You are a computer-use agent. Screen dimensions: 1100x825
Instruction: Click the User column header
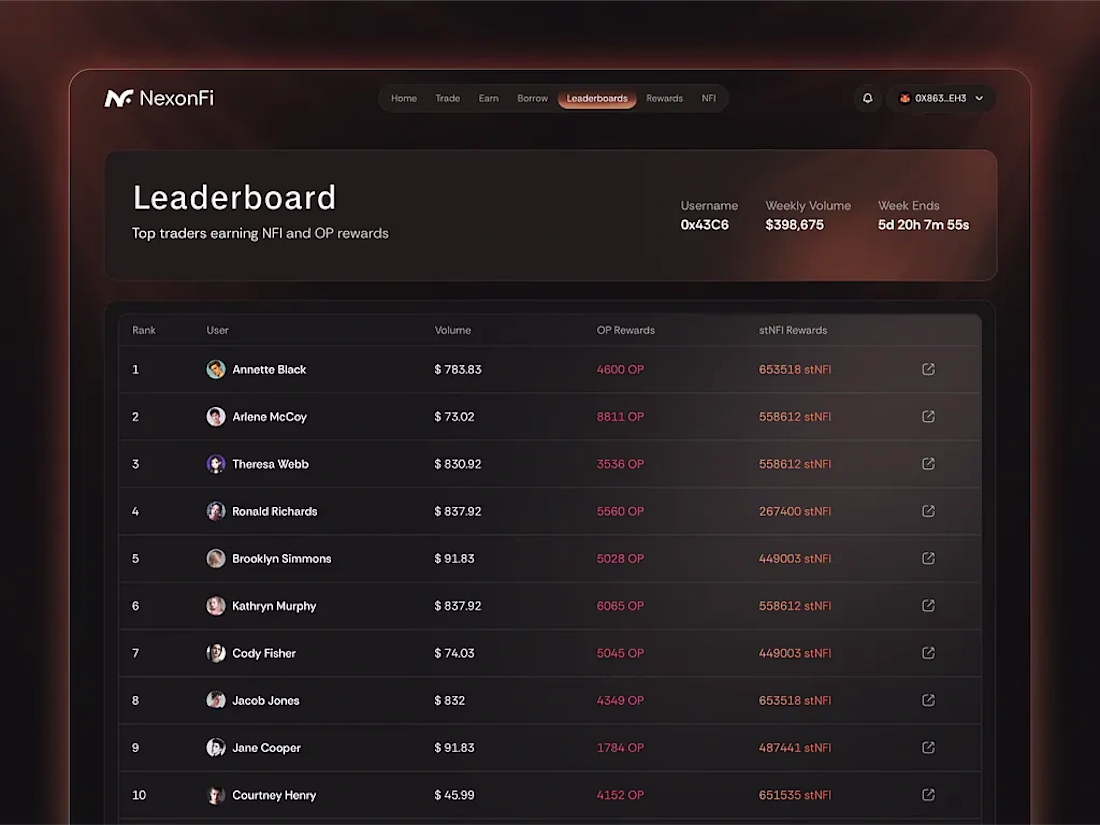click(x=217, y=330)
